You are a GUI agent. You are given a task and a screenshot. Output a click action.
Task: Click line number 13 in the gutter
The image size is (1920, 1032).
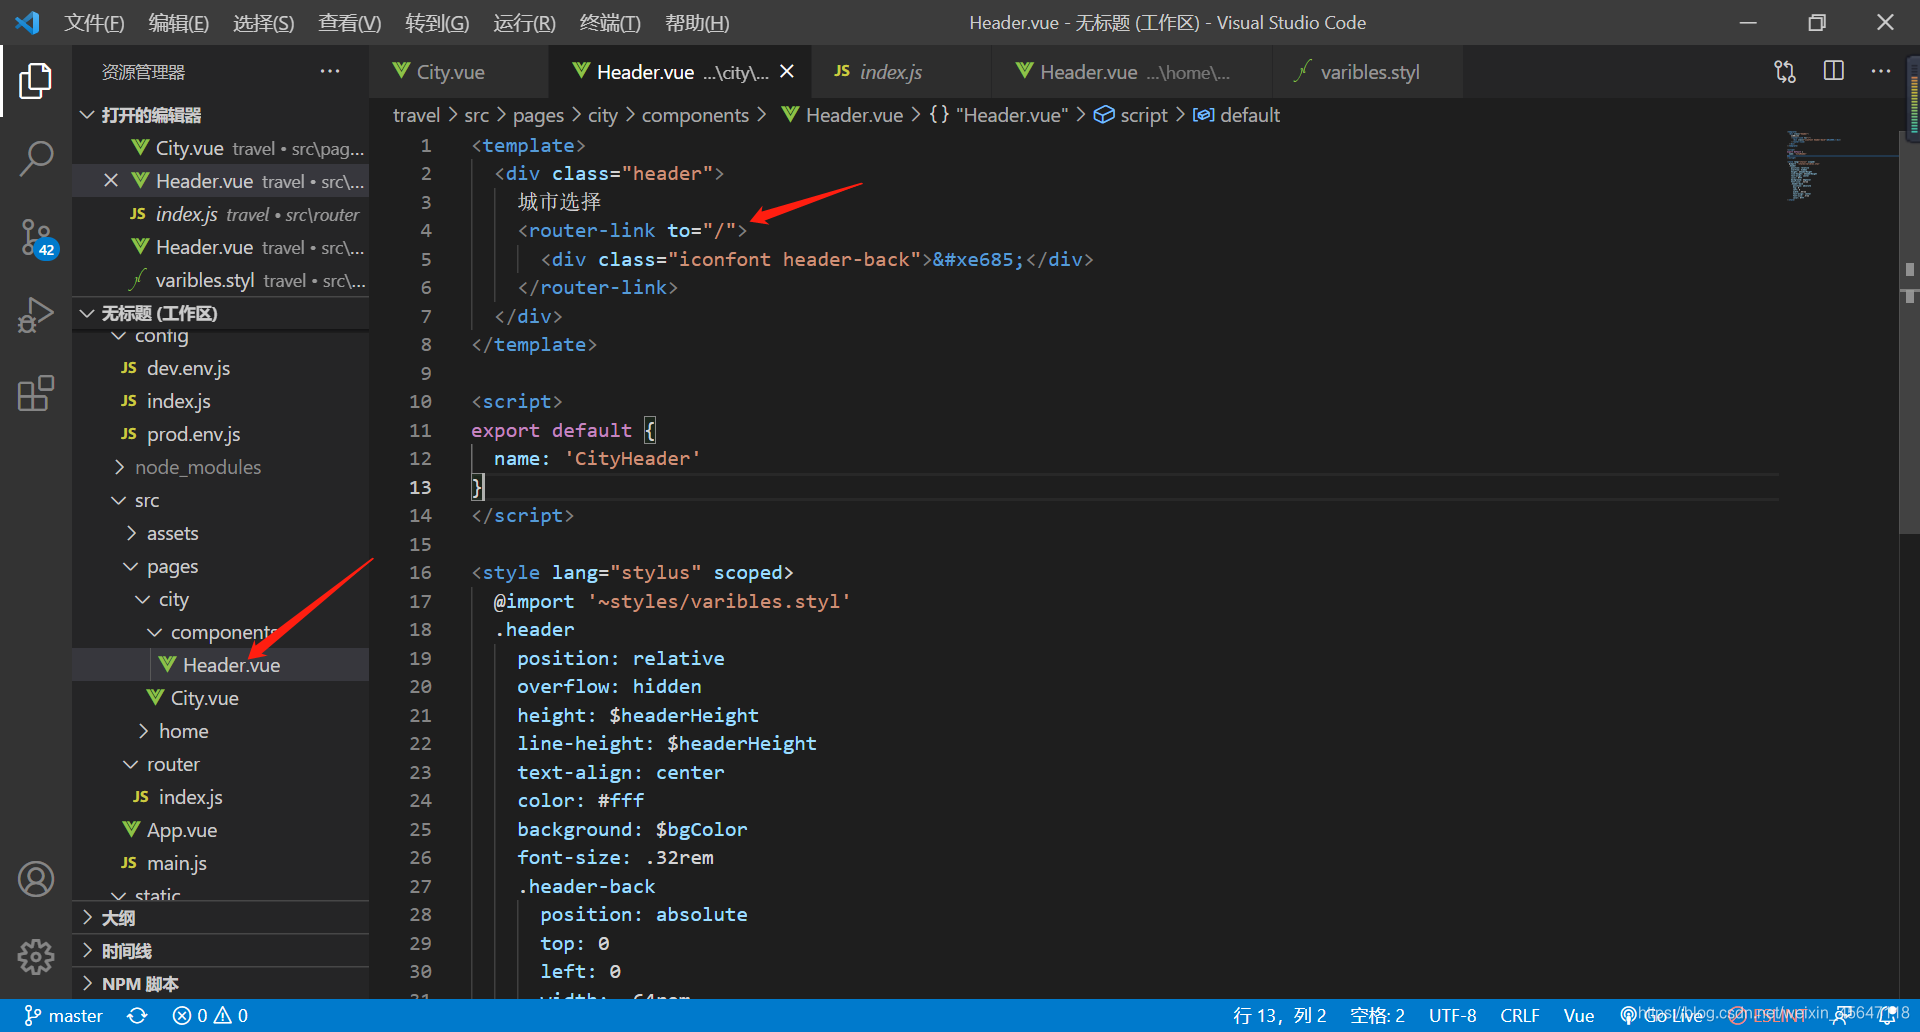420,487
